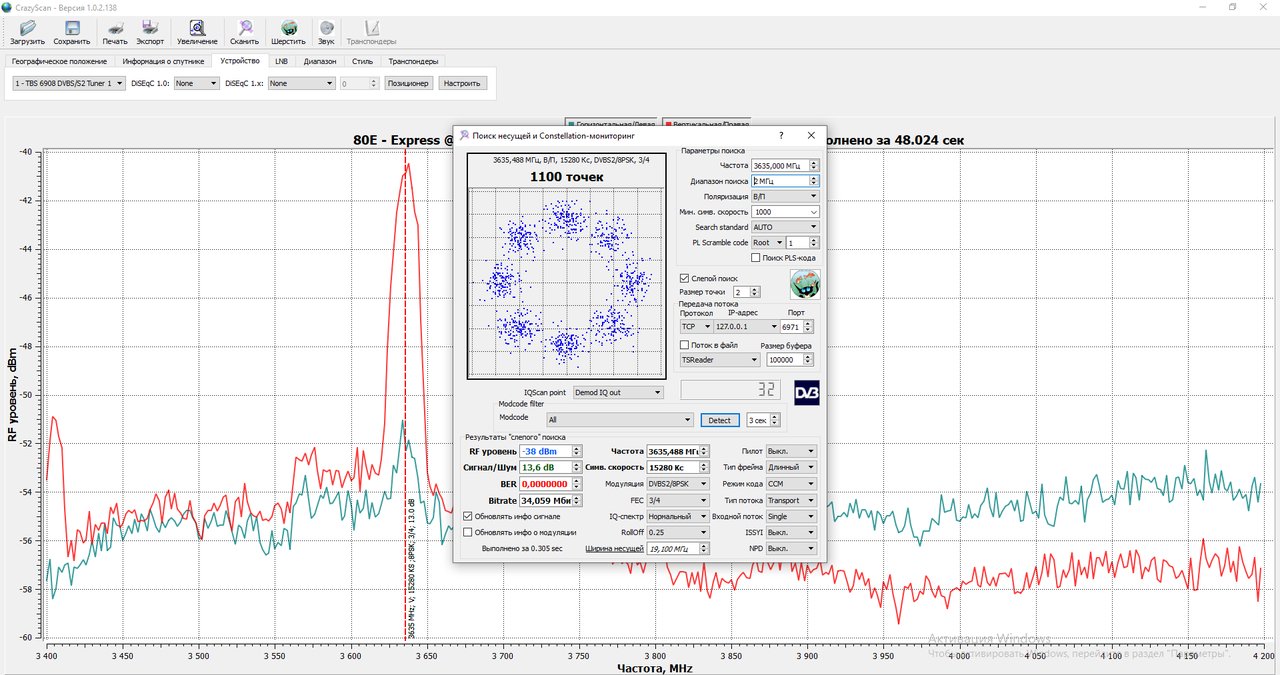
Task: Open the PL Scramble code Root dropdown
Action: point(766,243)
